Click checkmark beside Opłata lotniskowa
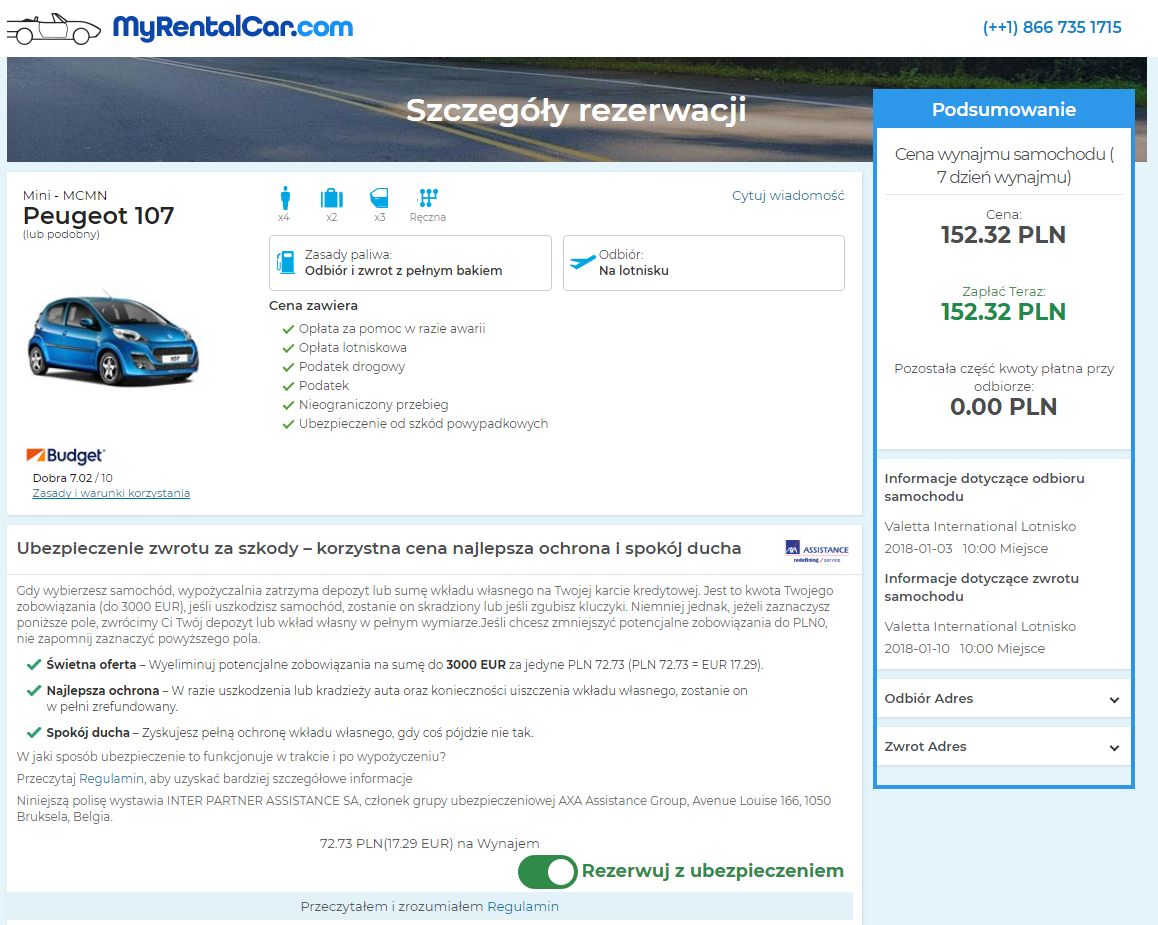 click(288, 348)
